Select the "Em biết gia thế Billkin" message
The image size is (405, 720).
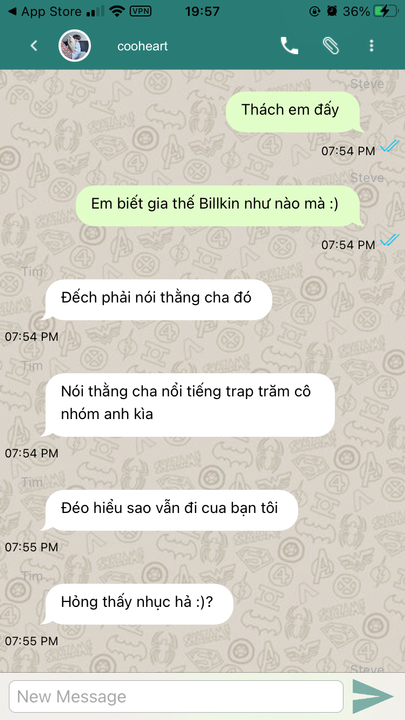(x=219, y=205)
